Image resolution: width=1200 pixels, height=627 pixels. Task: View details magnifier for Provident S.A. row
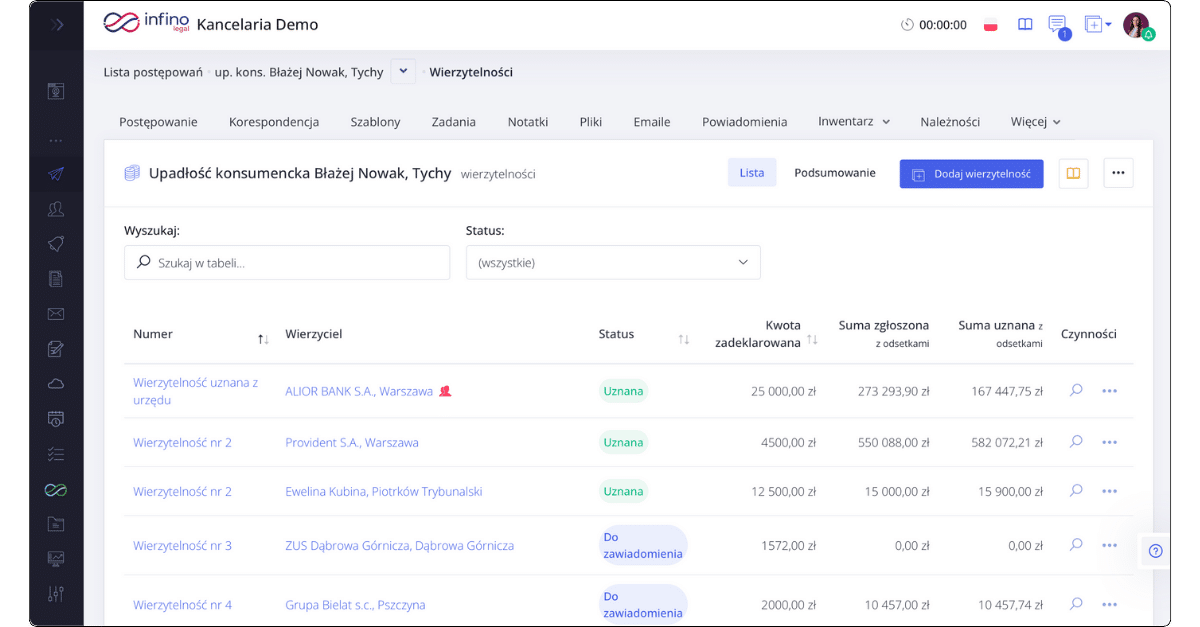point(1076,441)
